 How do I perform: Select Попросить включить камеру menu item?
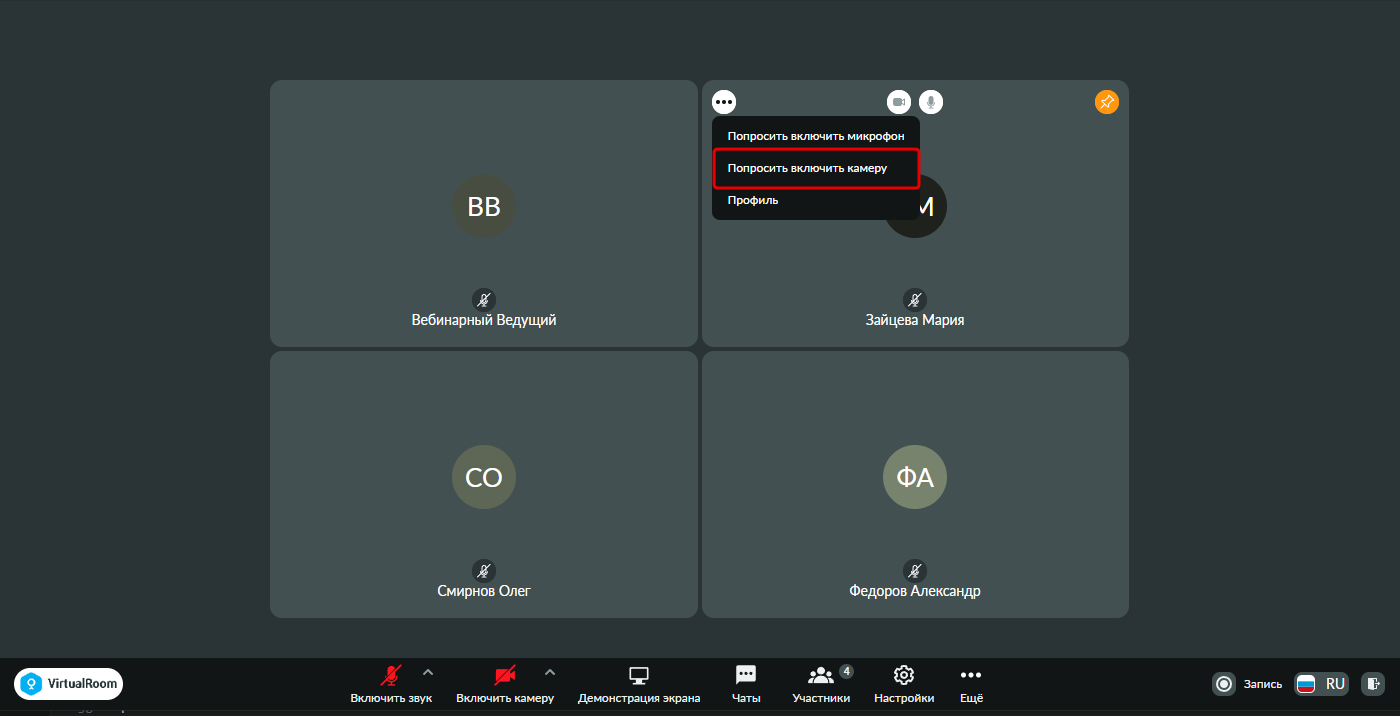click(816, 168)
